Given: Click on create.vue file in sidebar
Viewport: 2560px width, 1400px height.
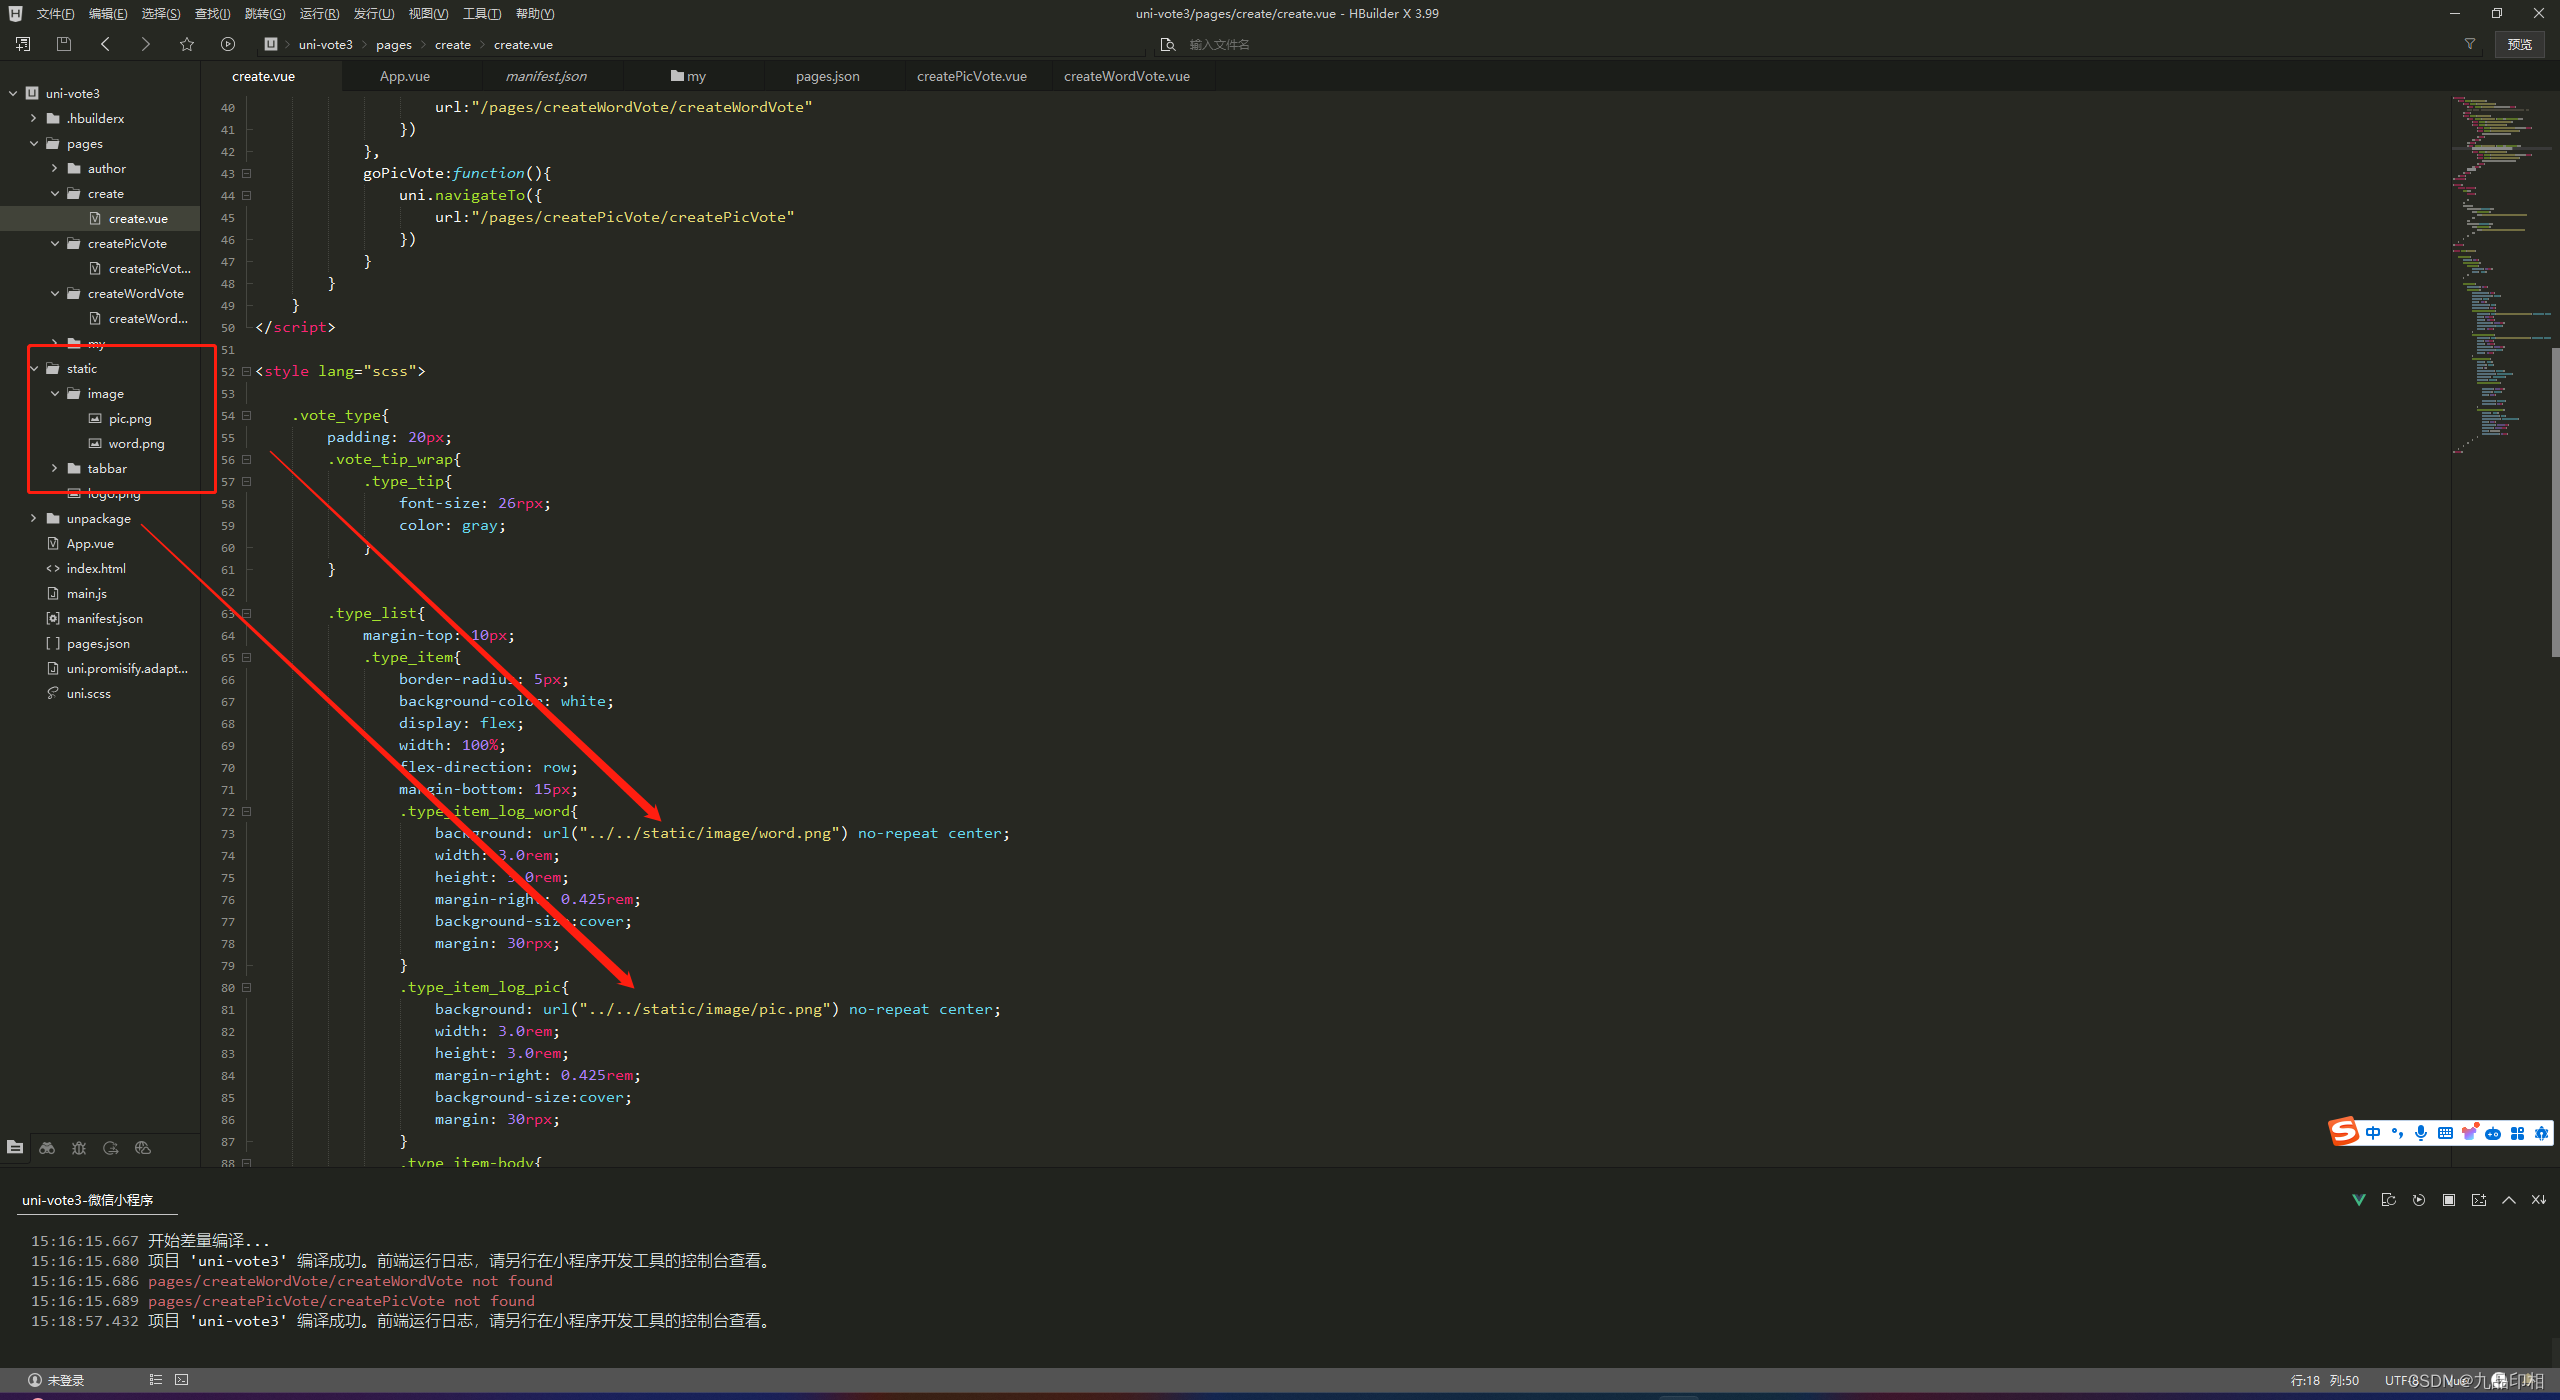Looking at the screenshot, I should (x=136, y=217).
